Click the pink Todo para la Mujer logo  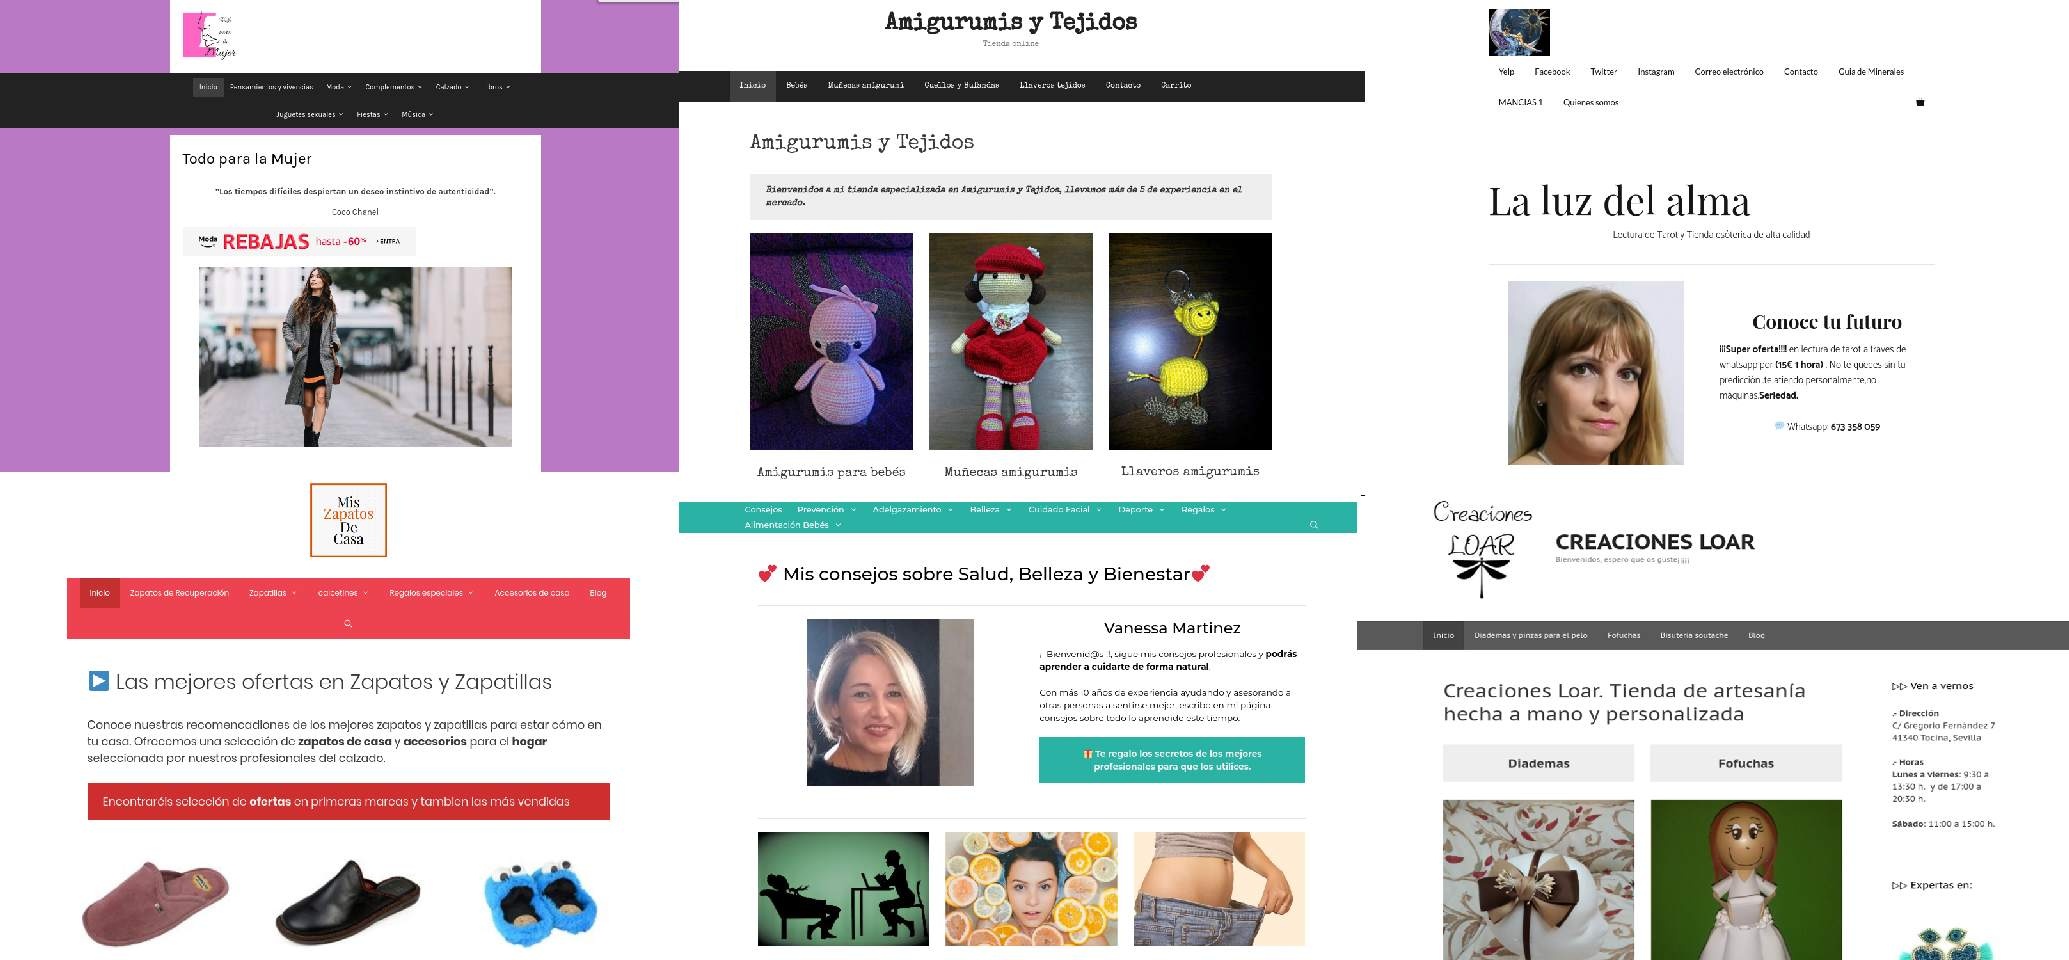[210, 35]
